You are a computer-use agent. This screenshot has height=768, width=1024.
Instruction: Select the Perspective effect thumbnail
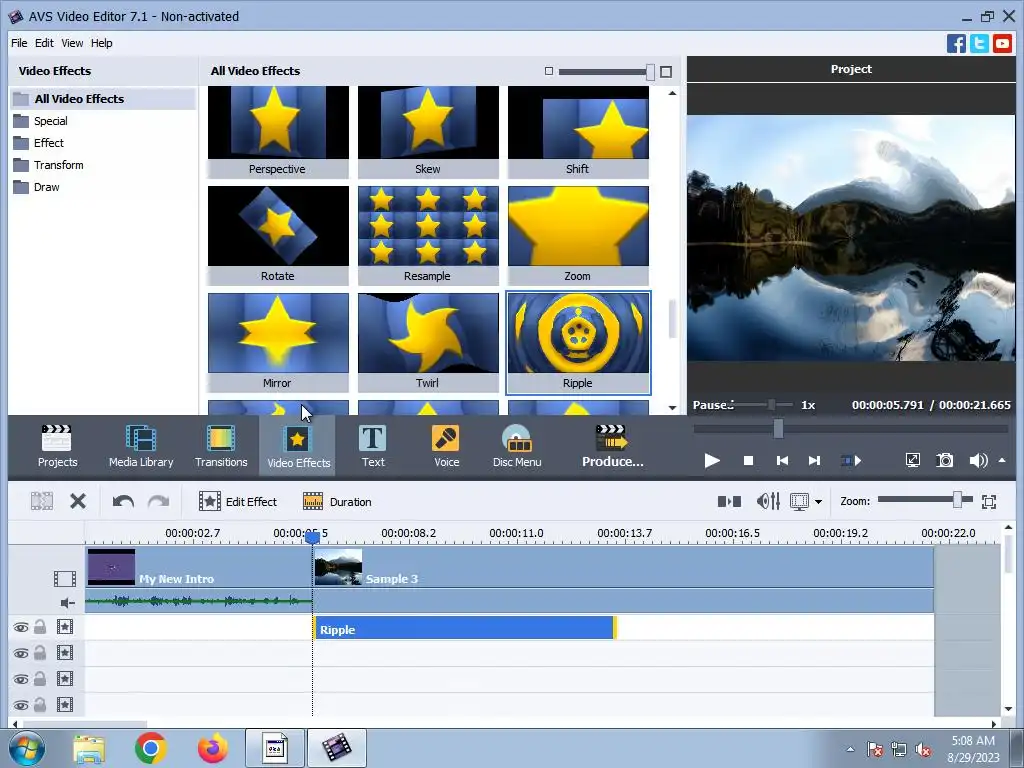pos(278,132)
